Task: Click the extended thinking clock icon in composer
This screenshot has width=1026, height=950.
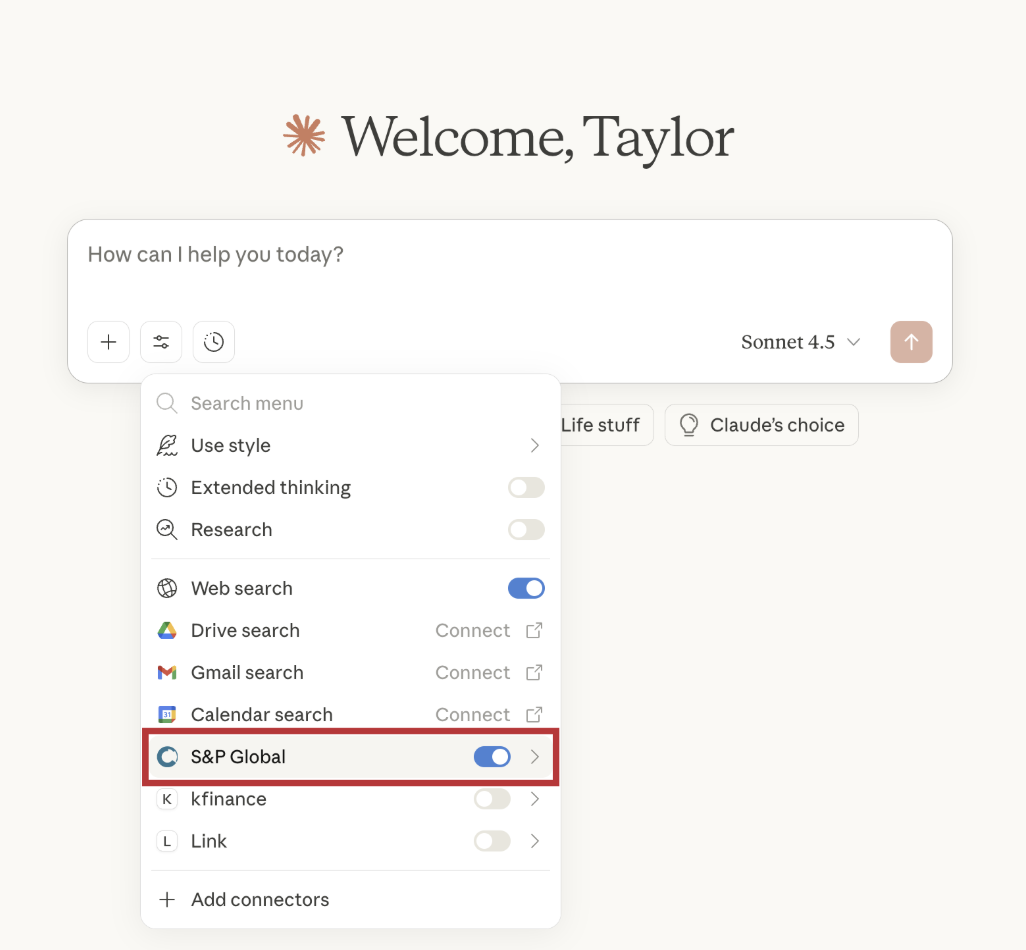Action: [x=214, y=342]
